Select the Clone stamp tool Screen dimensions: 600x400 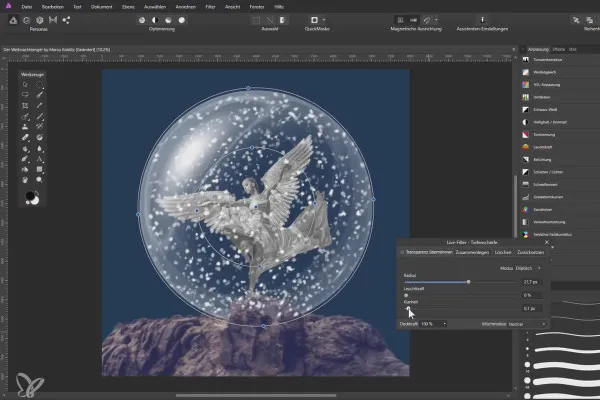coord(25,127)
